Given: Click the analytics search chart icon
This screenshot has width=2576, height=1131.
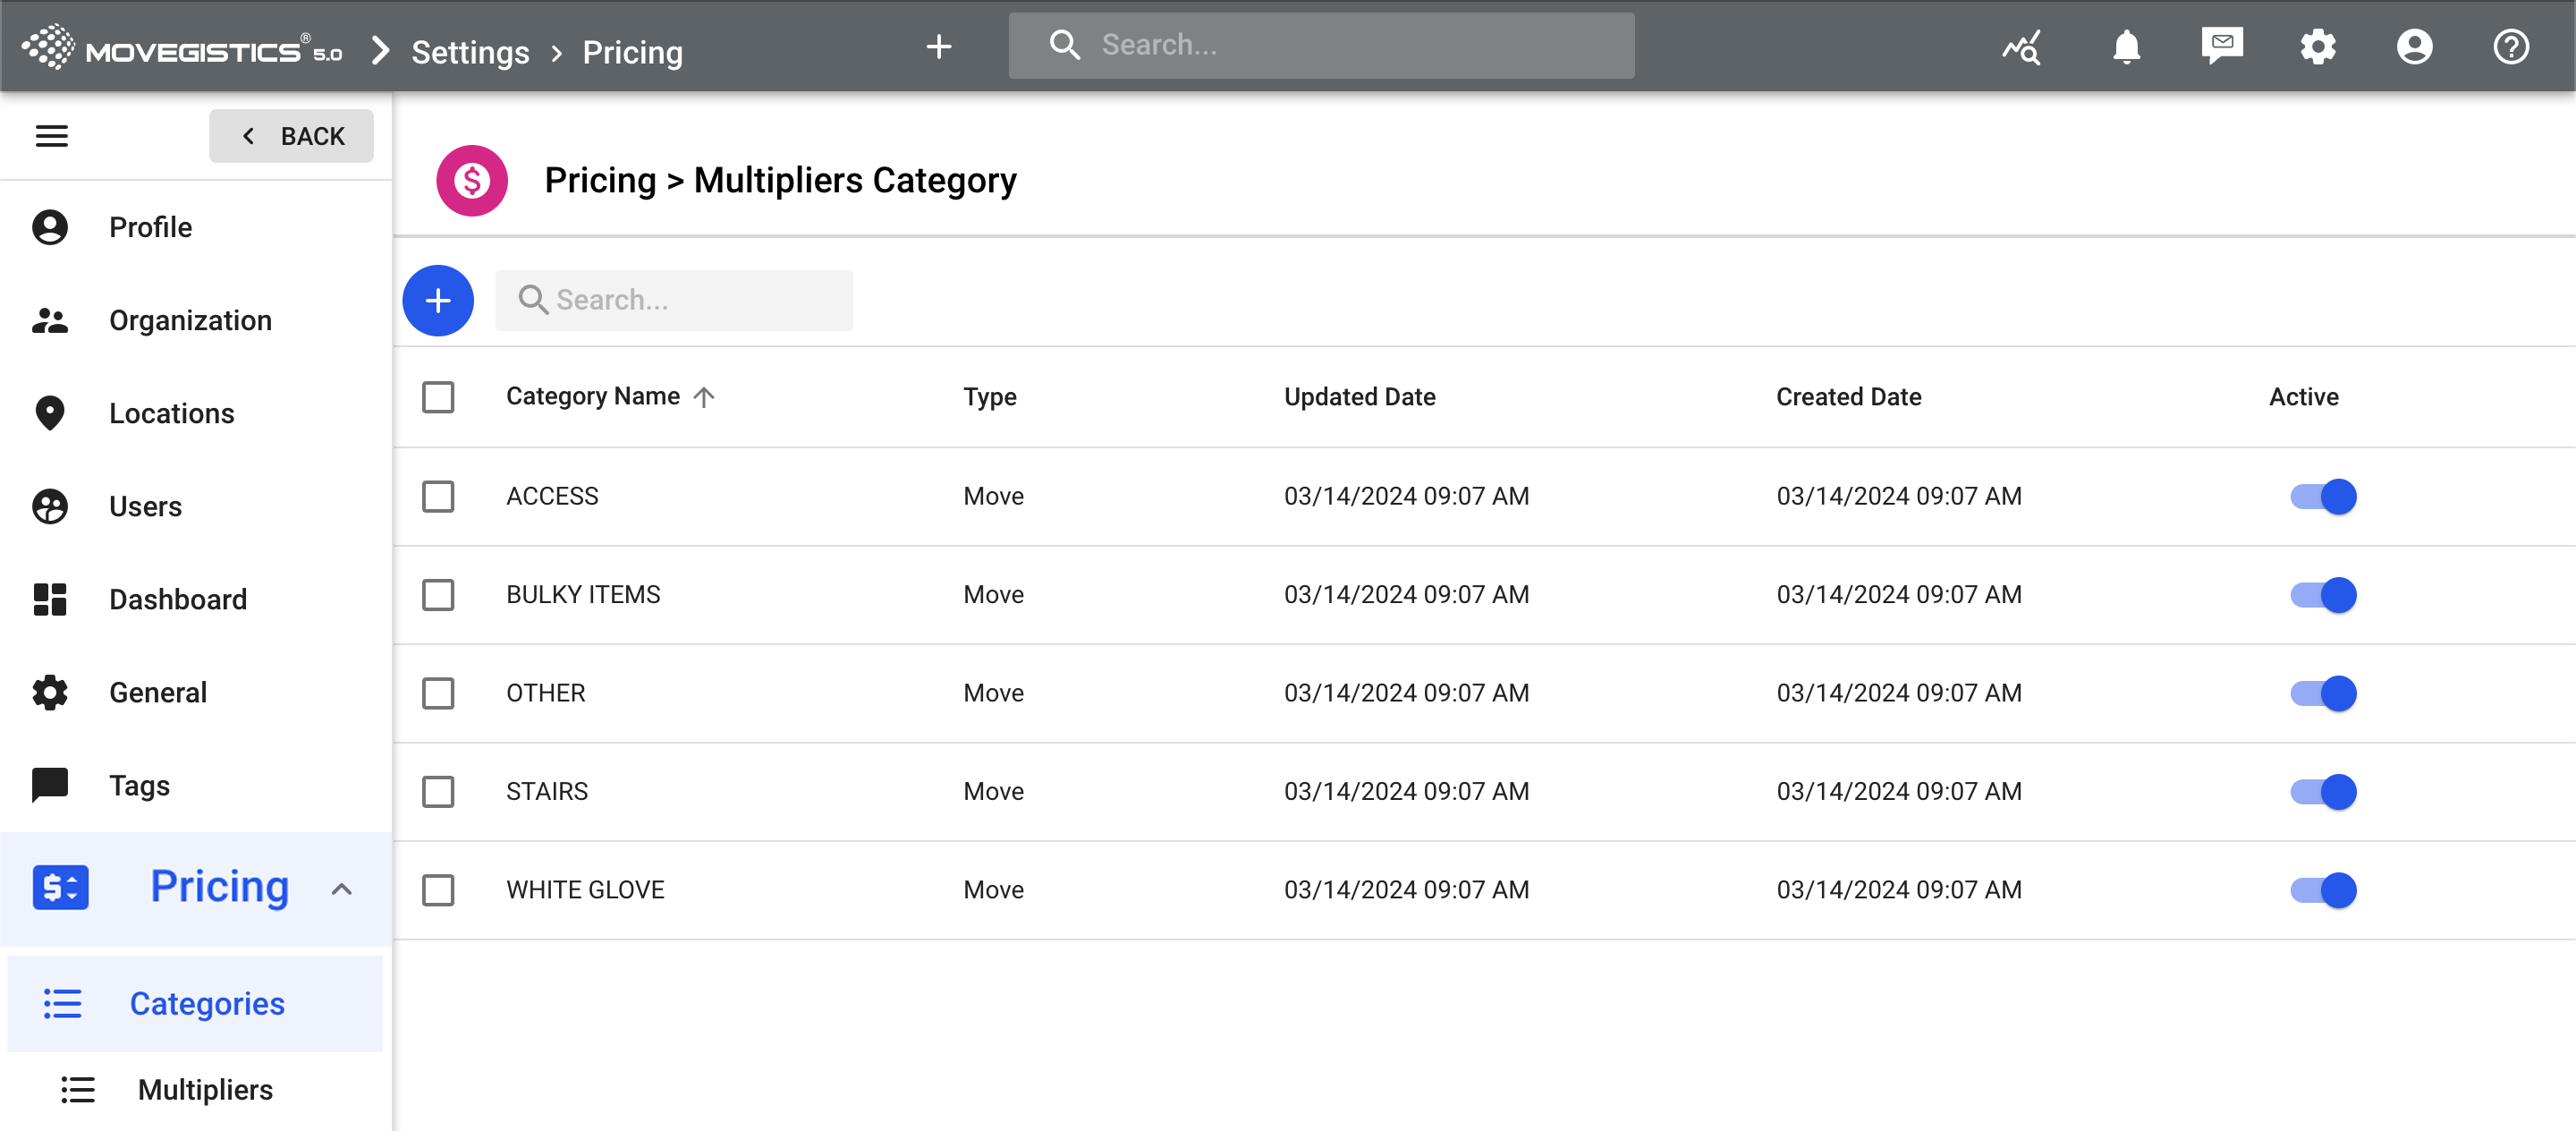Looking at the screenshot, I should click(2021, 47).
